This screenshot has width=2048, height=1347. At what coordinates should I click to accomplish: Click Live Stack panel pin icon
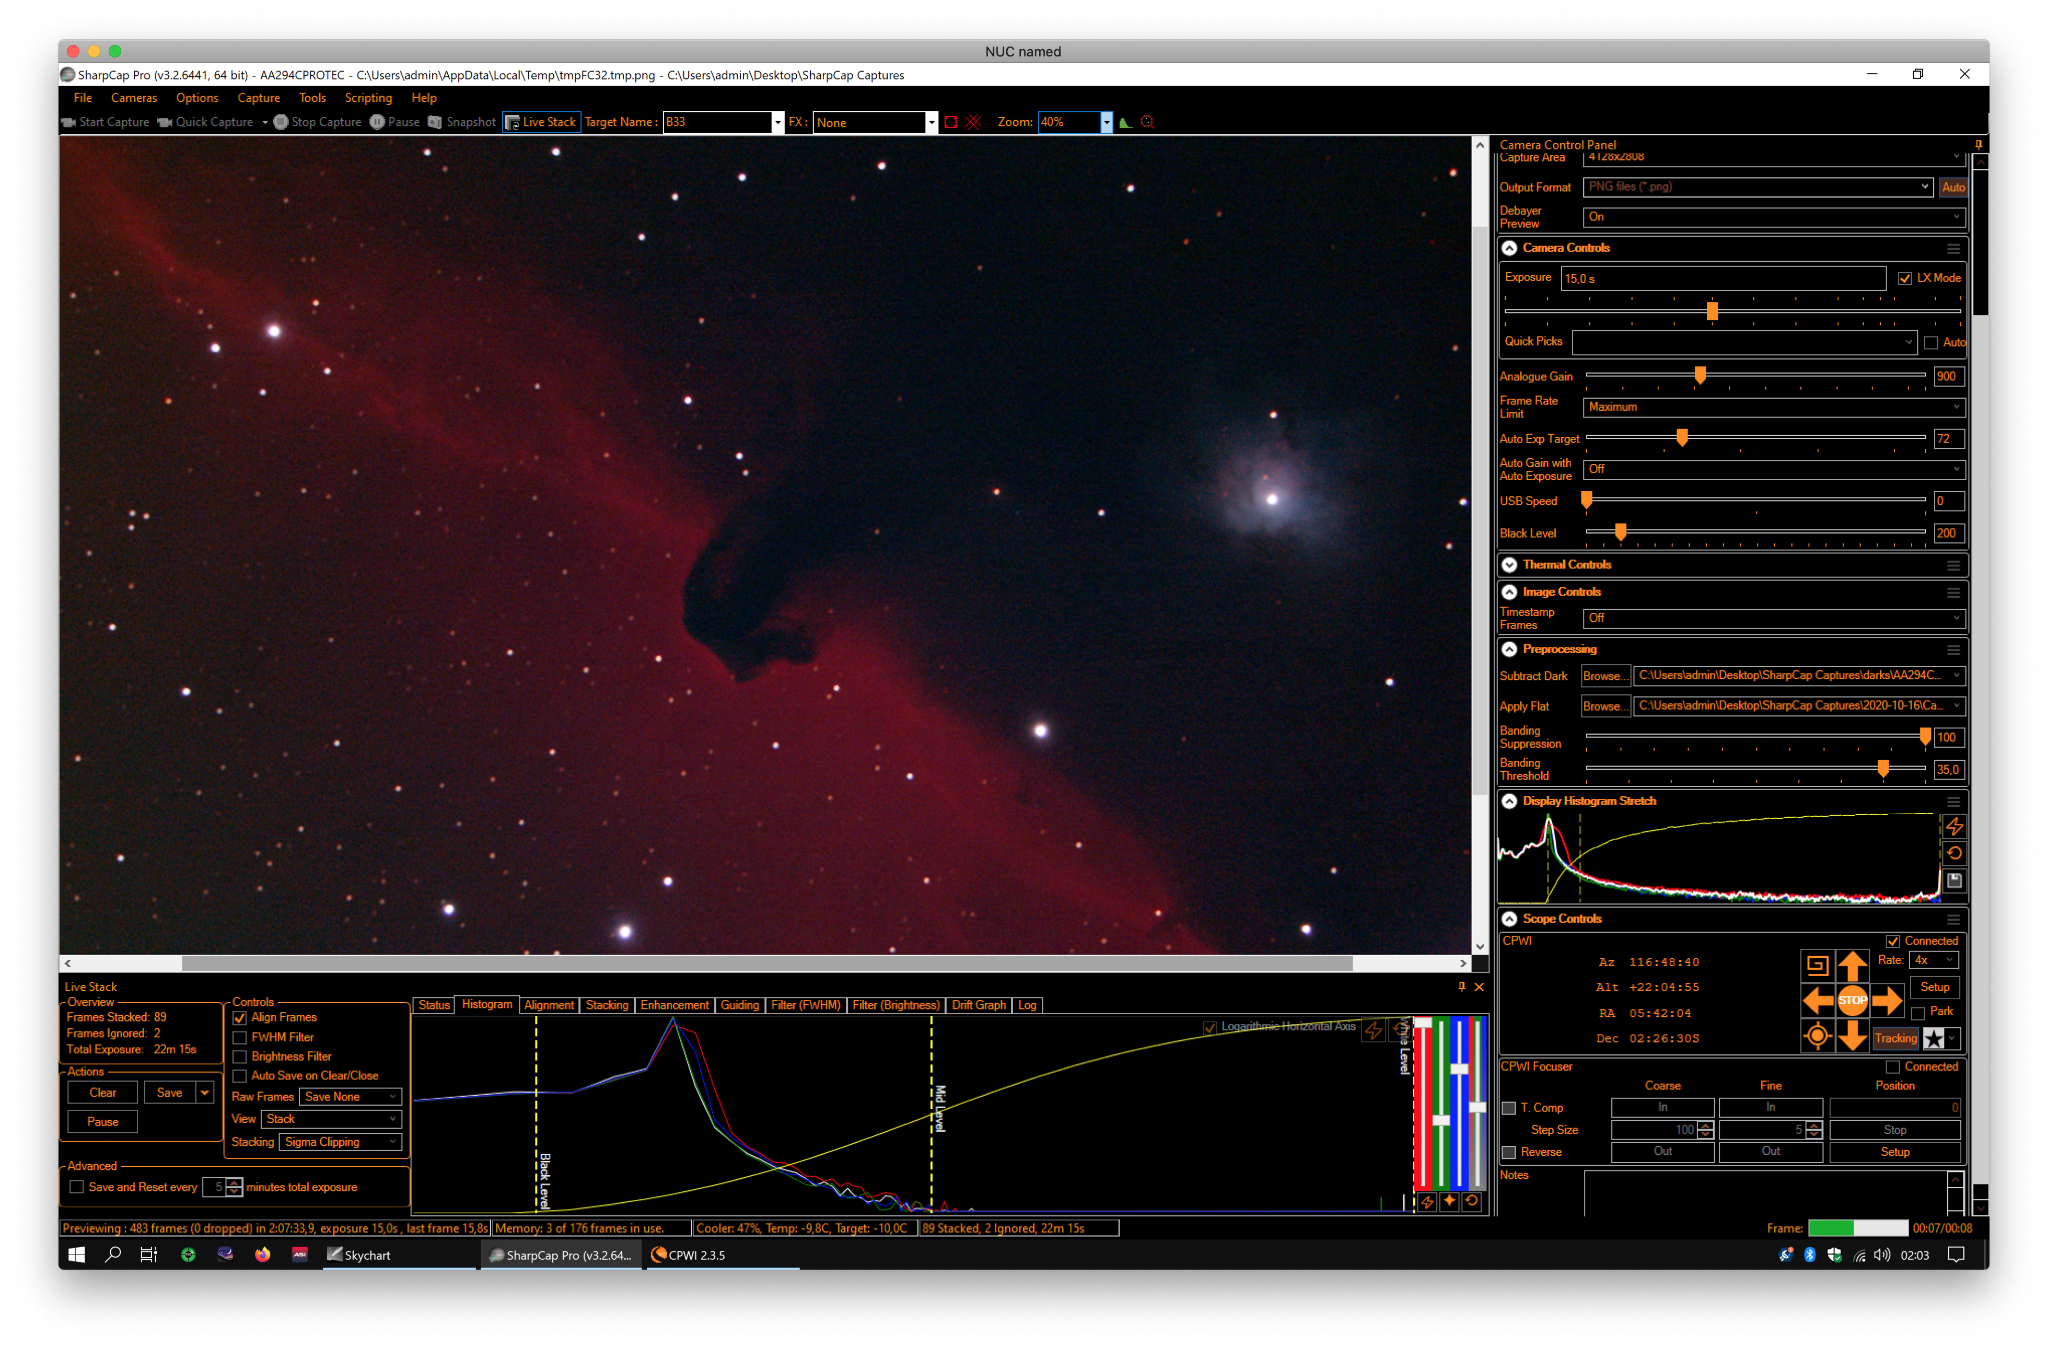tap(1461, 987)
